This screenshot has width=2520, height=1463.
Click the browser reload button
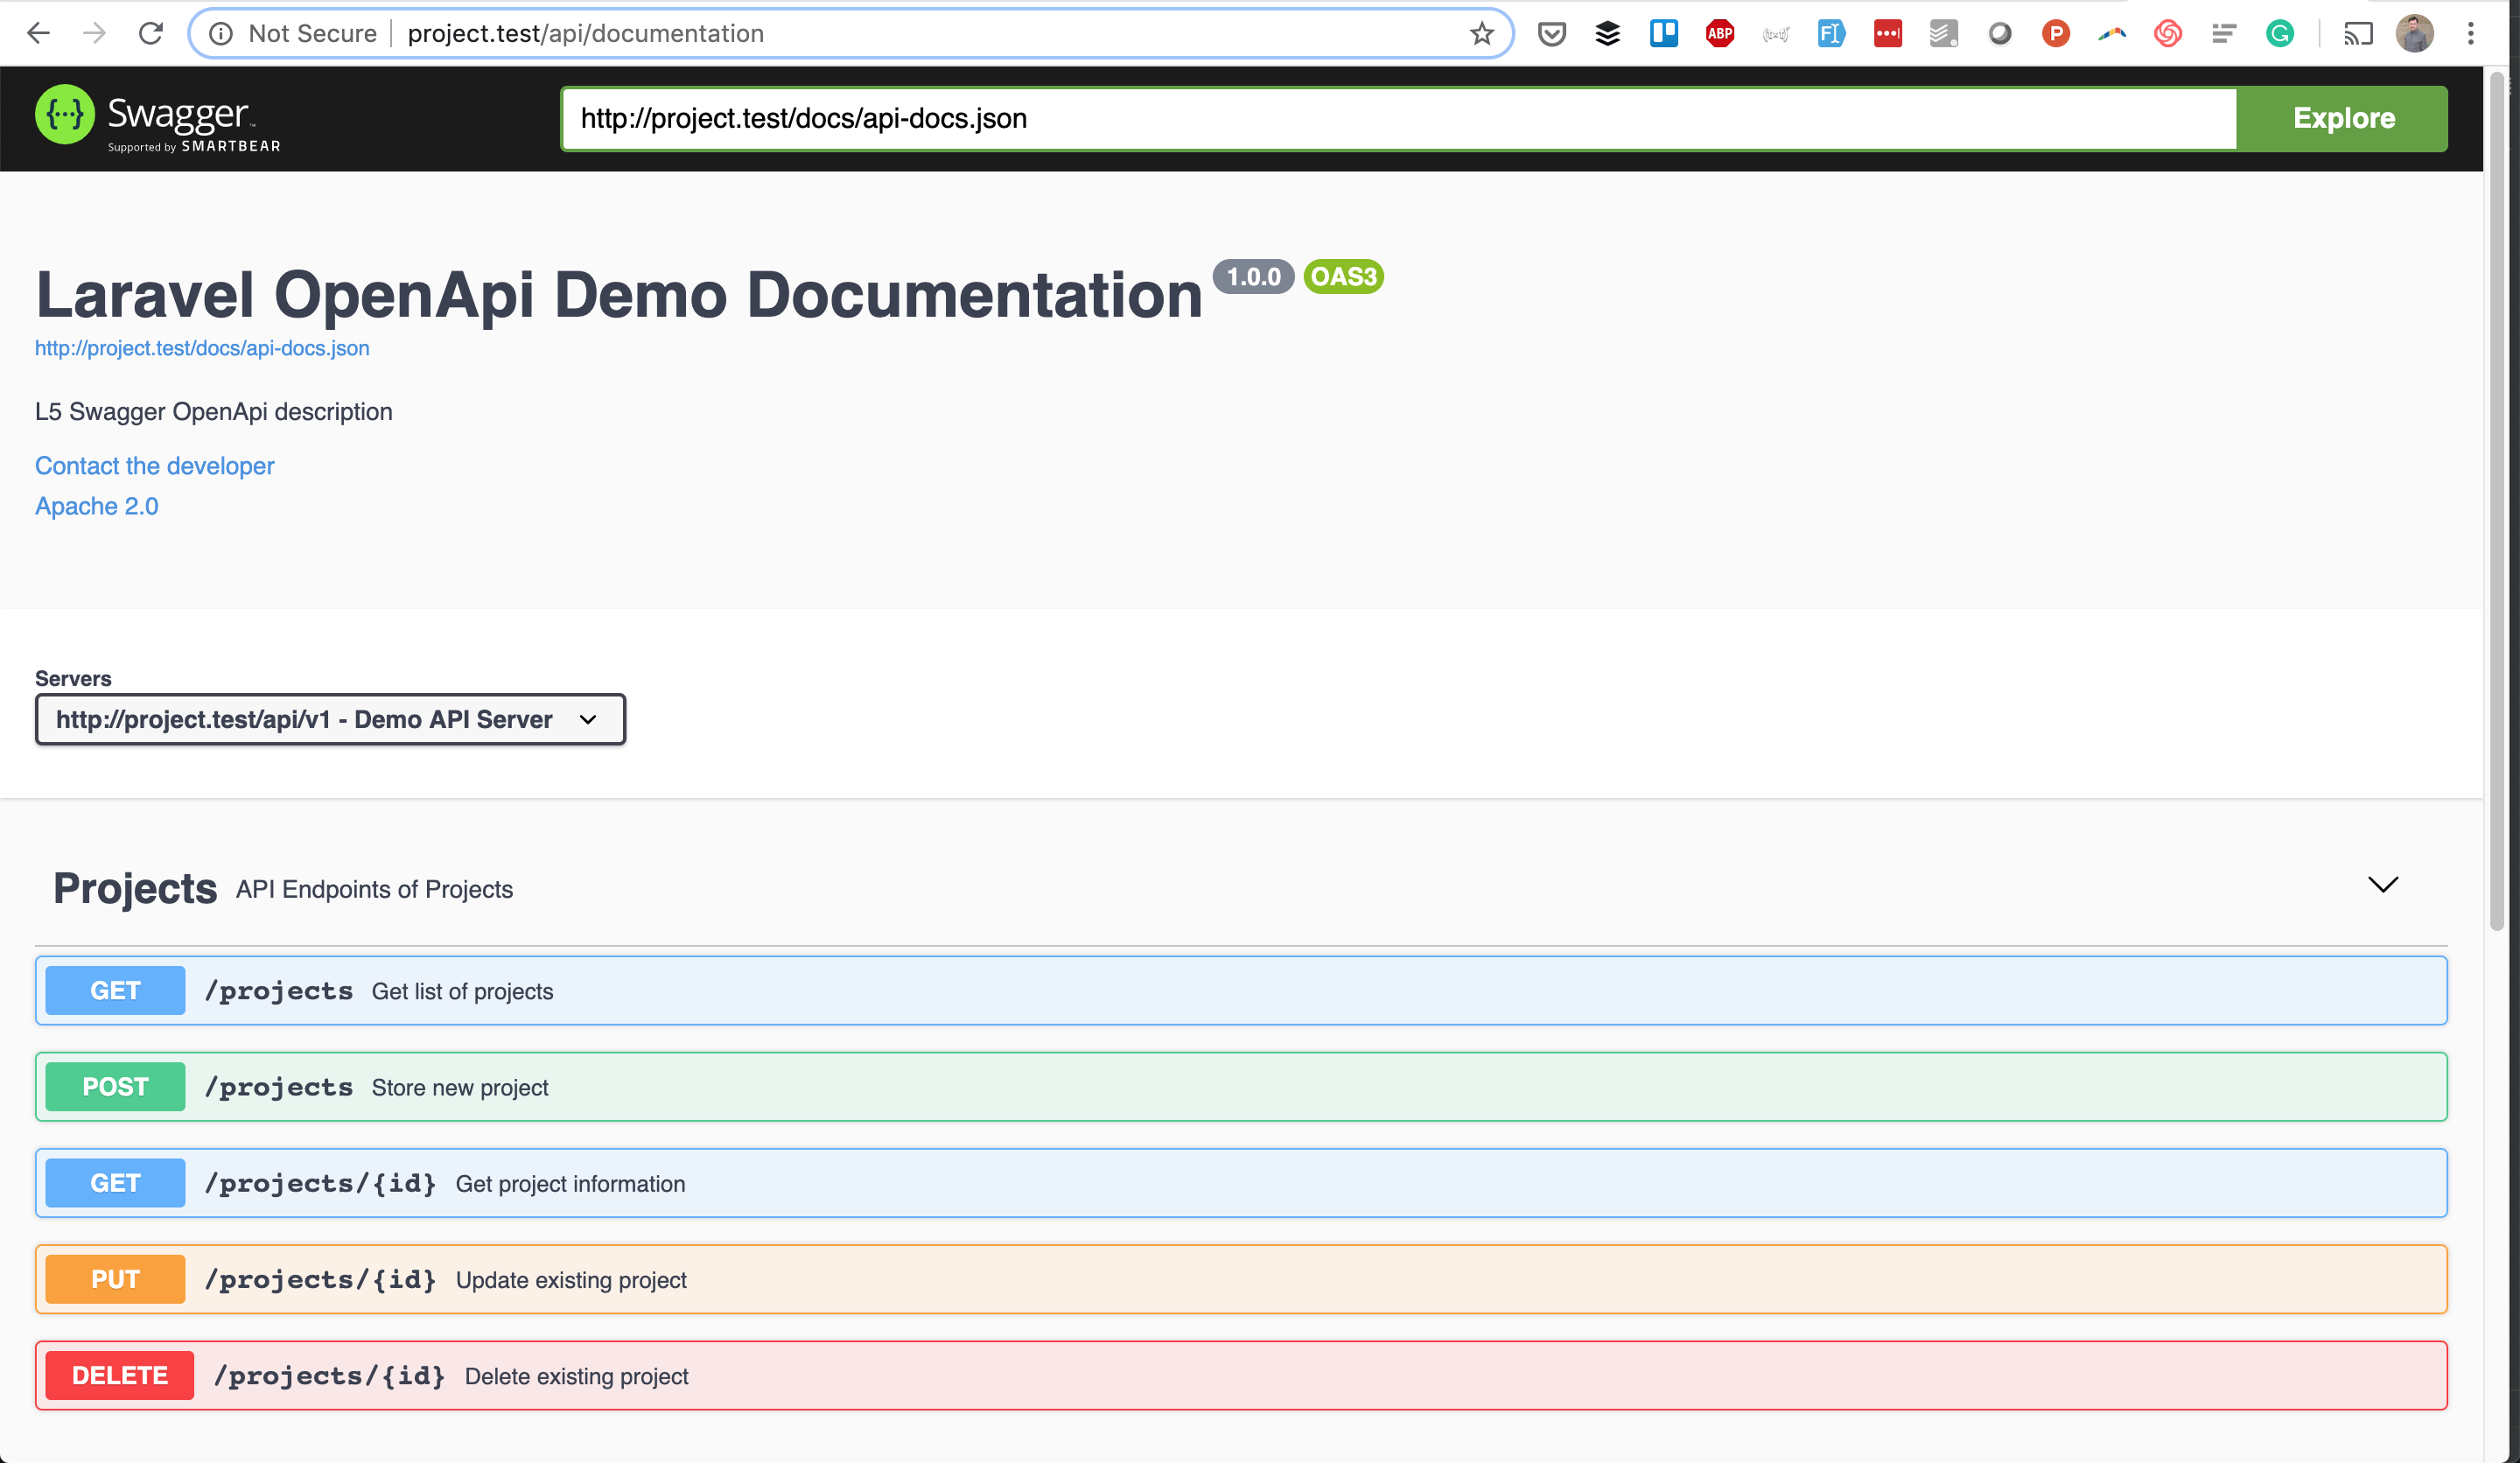(151, 34)
